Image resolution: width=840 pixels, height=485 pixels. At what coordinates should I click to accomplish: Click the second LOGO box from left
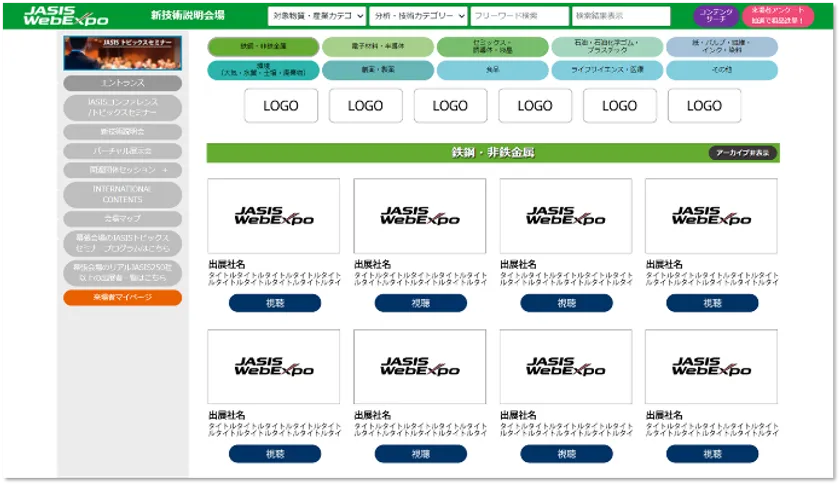365,106
